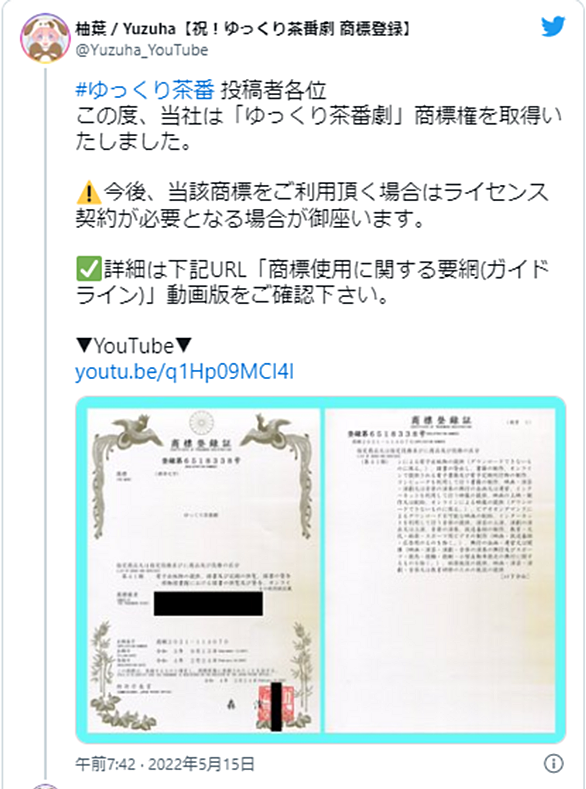
Task: Open the tweet info icon
Action: (x=553, y=764)
